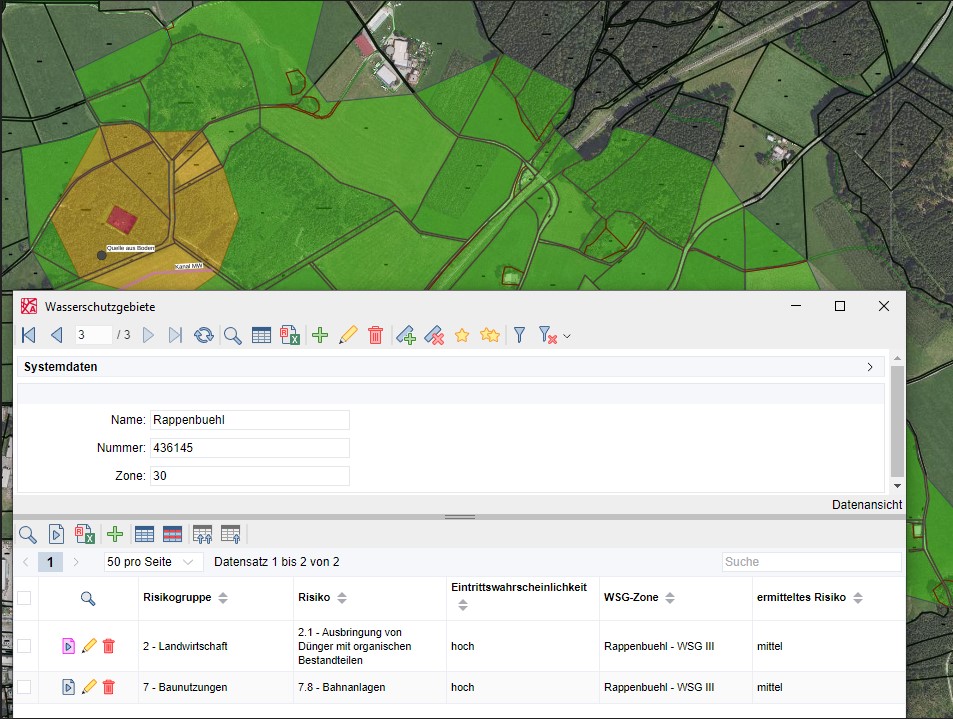Click the Excel export icon in top toolbar
The height and width of the screenshot is (719, 953).
[x=290, y=335]
